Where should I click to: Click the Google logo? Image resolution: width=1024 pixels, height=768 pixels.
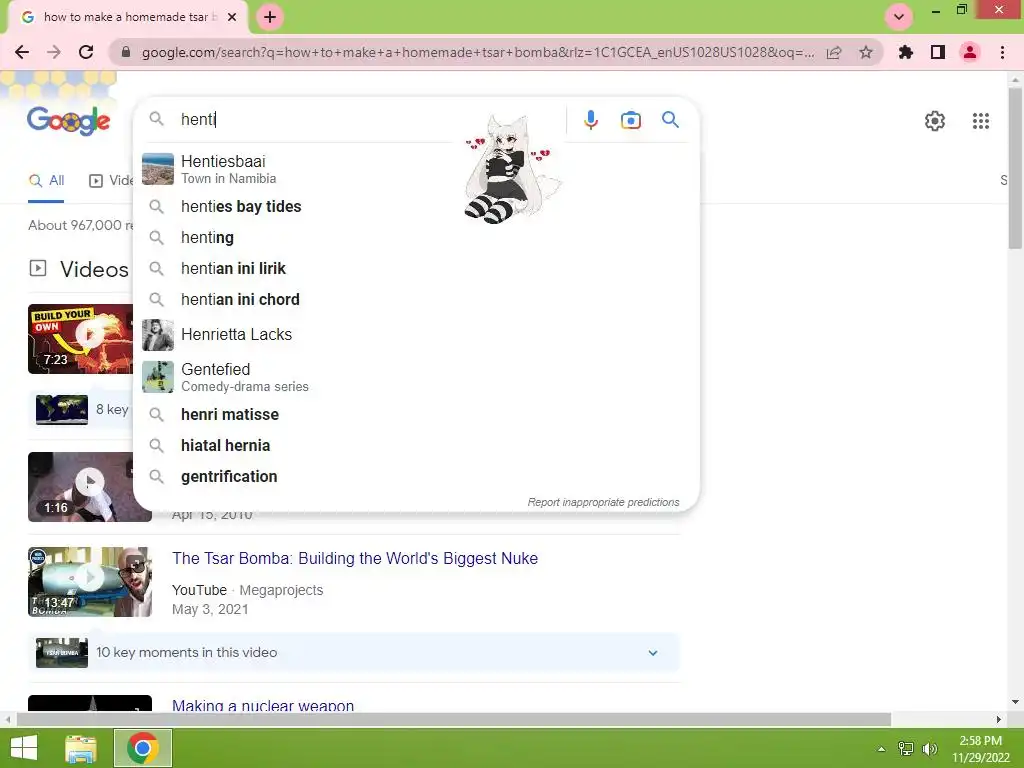69,121
